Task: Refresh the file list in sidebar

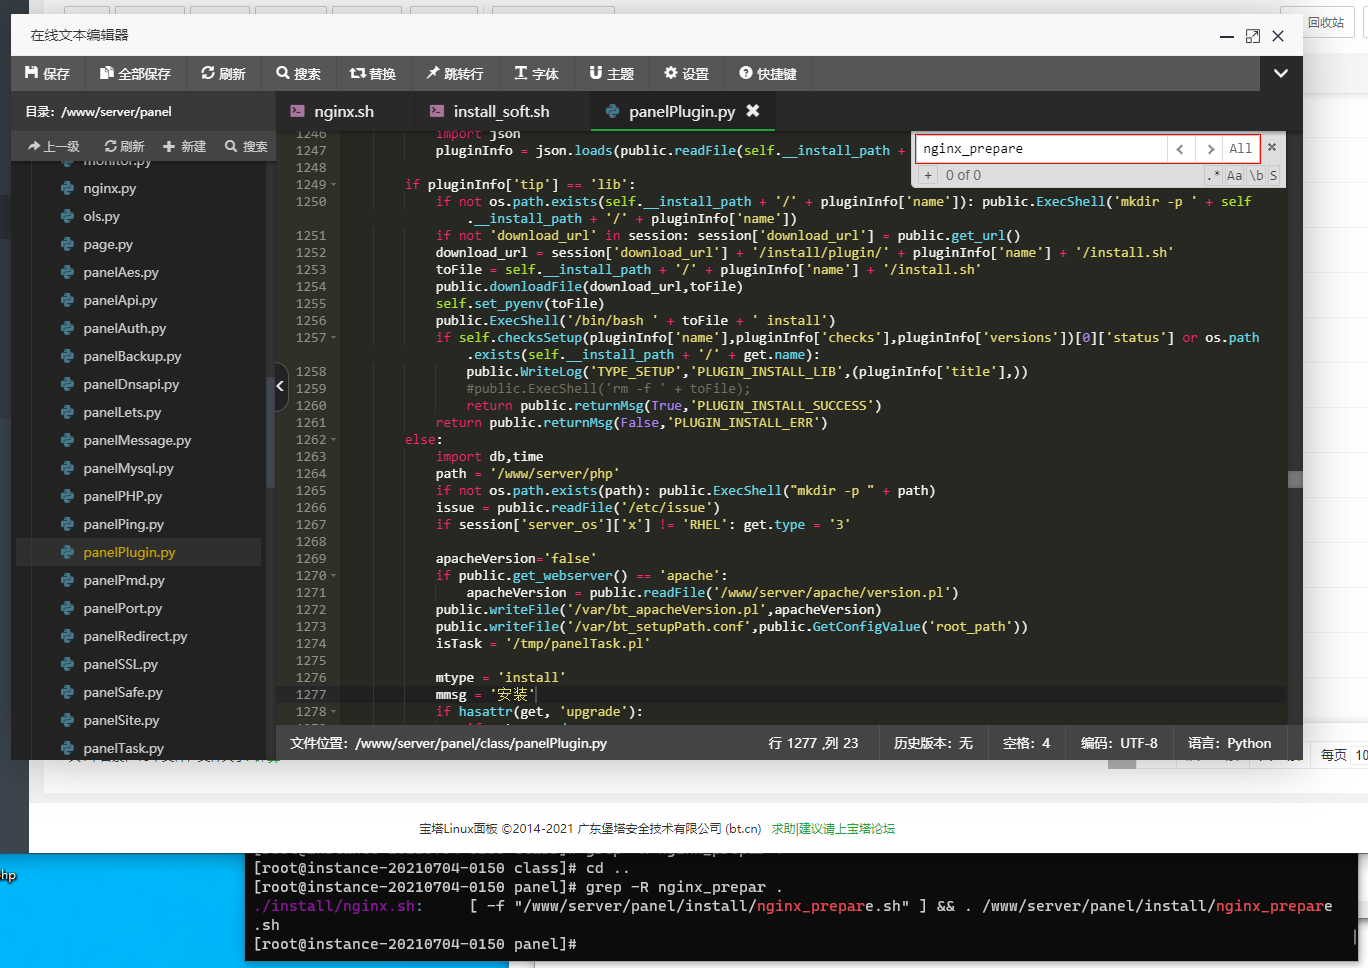Action: pyautogui.click(x=124, y=146)
